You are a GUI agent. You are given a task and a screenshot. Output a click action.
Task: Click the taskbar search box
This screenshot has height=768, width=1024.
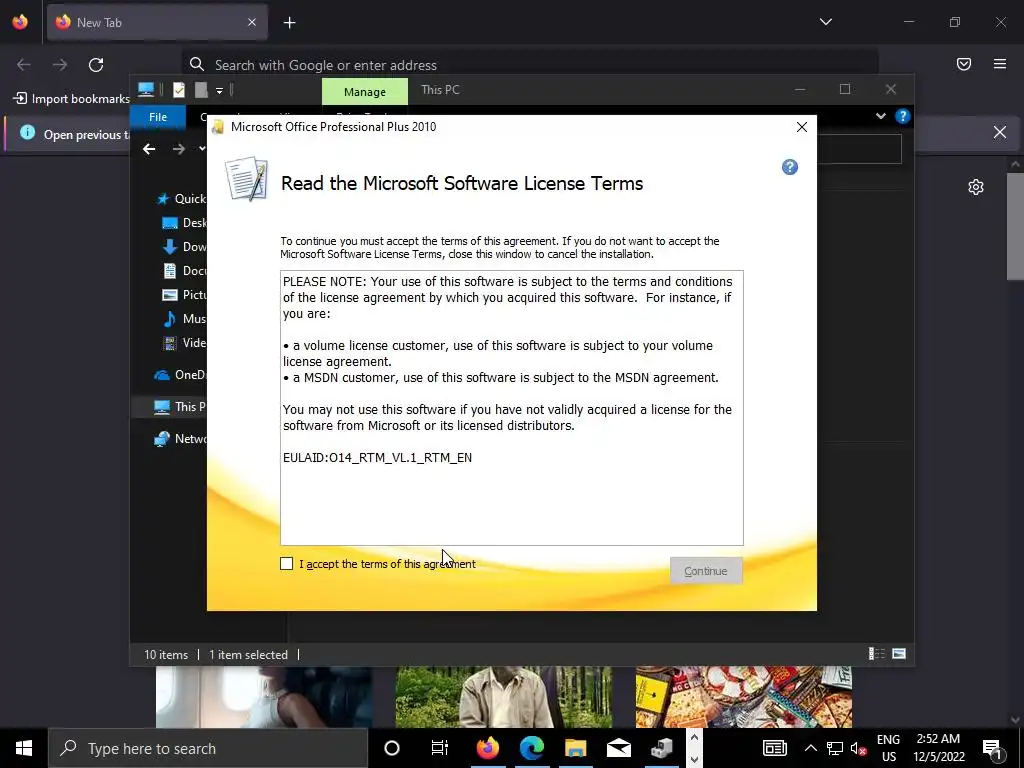click(x=208, y=748)
